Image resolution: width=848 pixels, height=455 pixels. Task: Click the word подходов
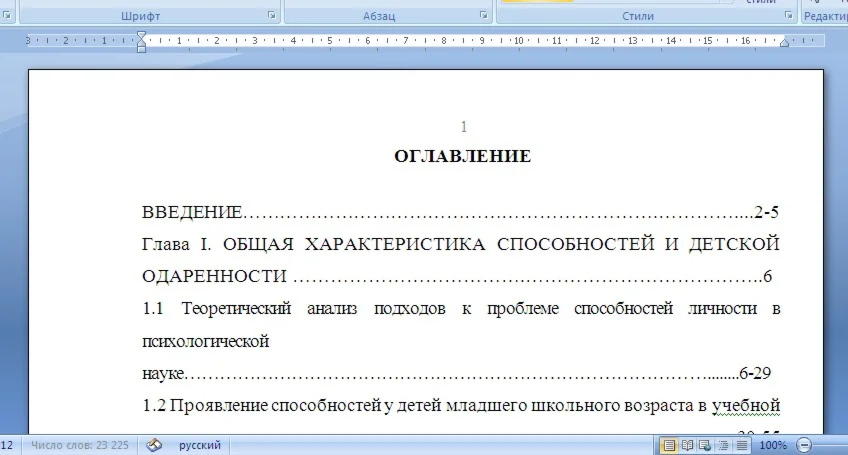click(409, 309)
